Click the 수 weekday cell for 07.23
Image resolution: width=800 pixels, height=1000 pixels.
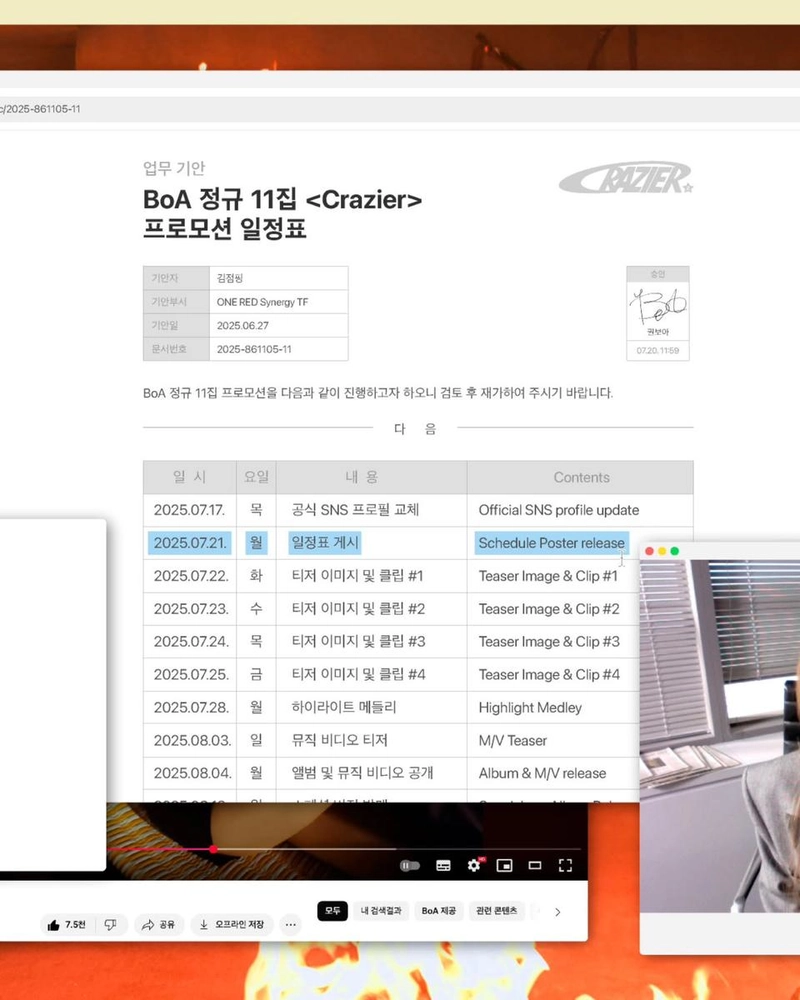click(x=256, y=609)
